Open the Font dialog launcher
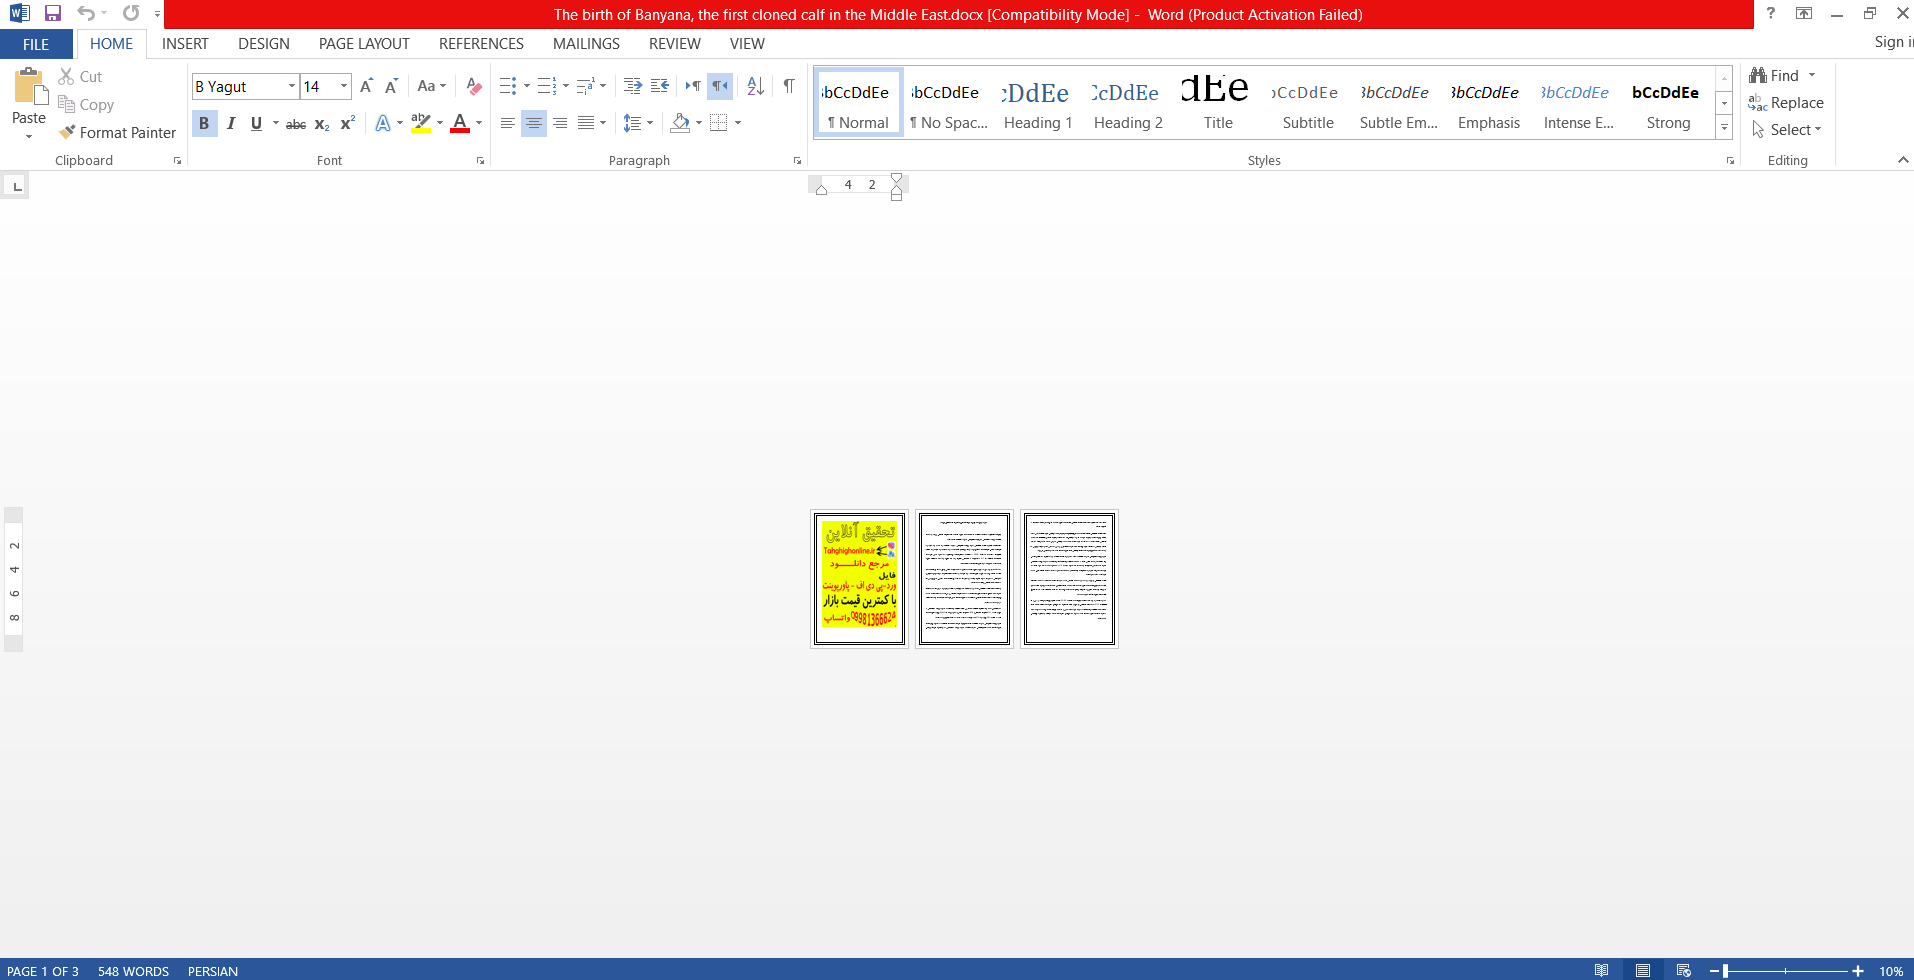 480,160
